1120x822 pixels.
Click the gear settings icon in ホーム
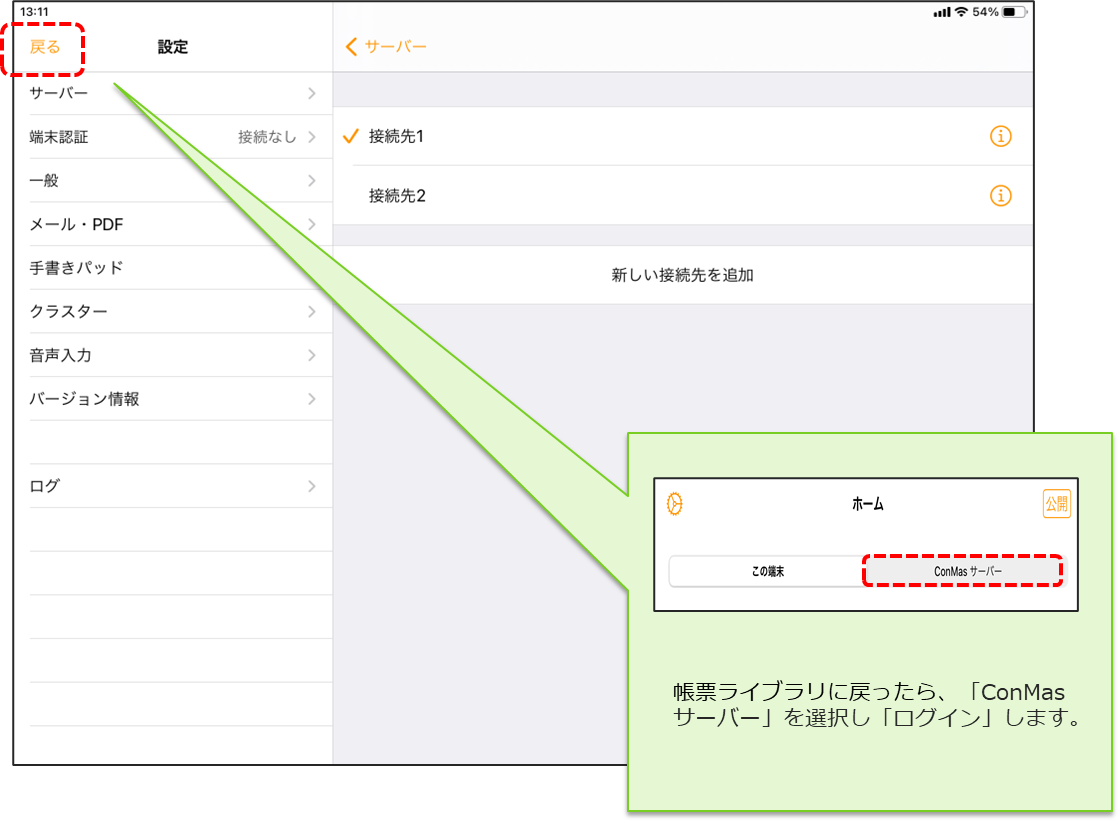[675, 504]
